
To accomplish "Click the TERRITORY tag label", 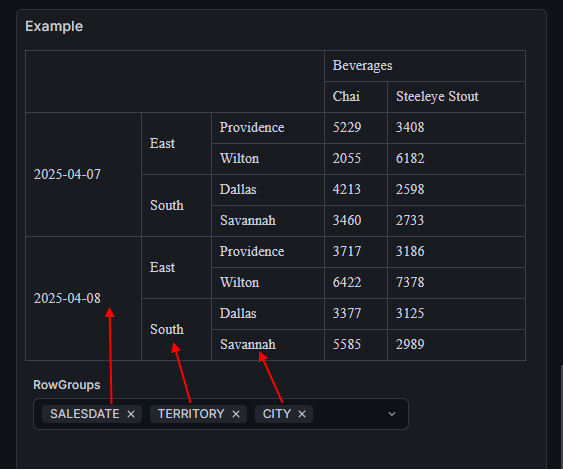I will [191, 414].
